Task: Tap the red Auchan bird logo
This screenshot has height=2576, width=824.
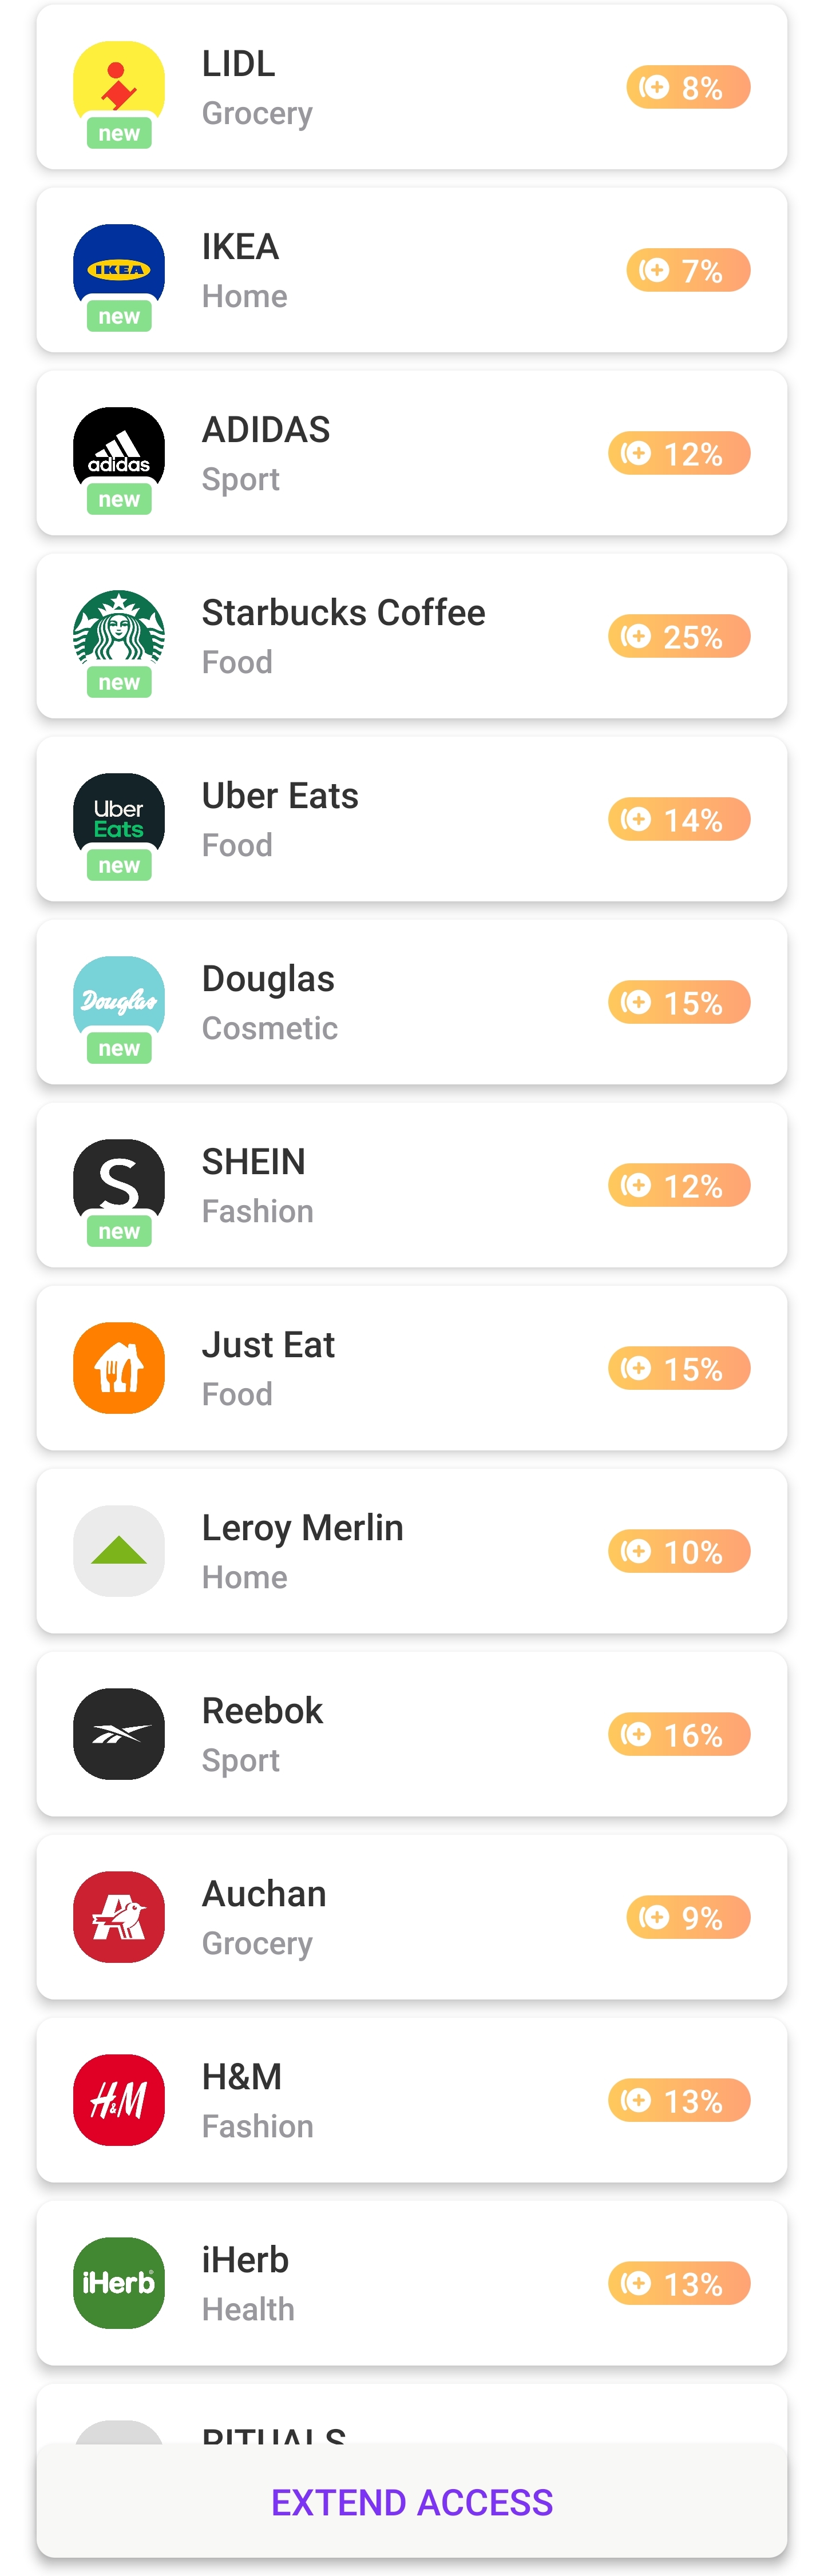Action: click(119, 1917)
